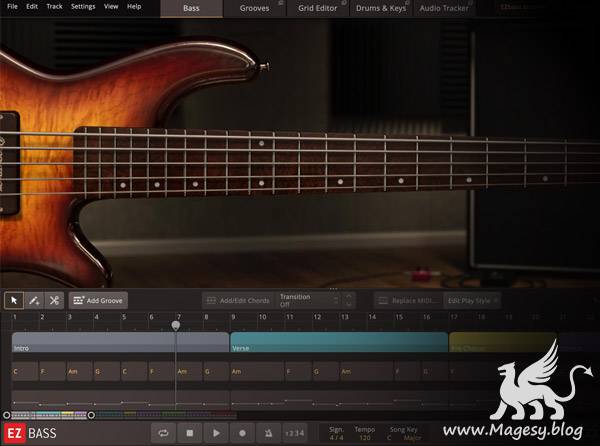Viewport: 600px width, 446px height.
Task: Grab the left handle of the song overview
Action: coord(7,415)
